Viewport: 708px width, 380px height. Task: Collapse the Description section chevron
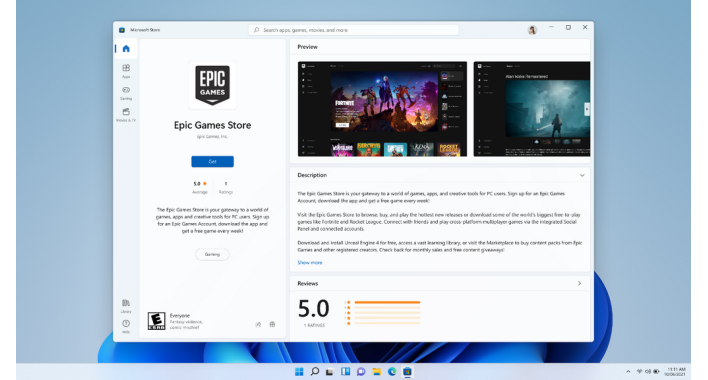582,175
